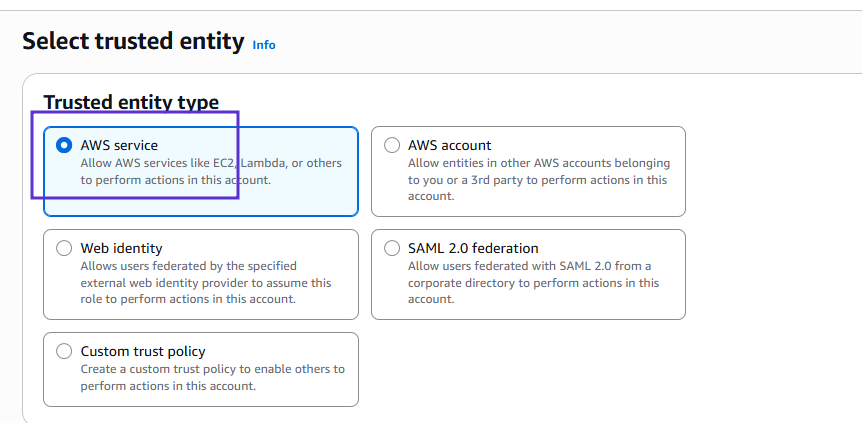
Task: Pick the Web identity radio button
Action: [64, 248]
